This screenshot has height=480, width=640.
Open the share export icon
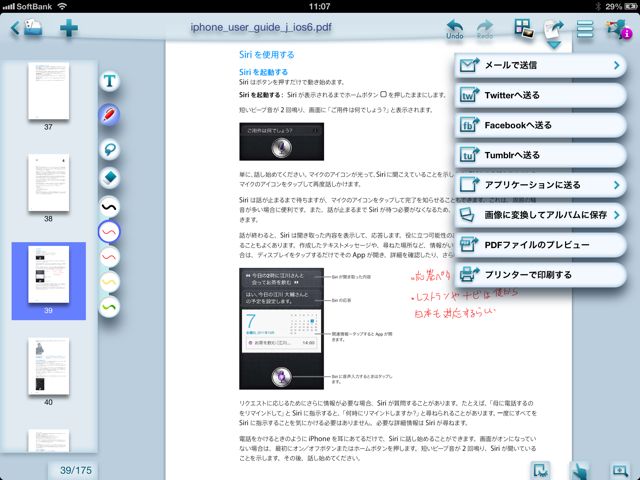pos(554,30)
